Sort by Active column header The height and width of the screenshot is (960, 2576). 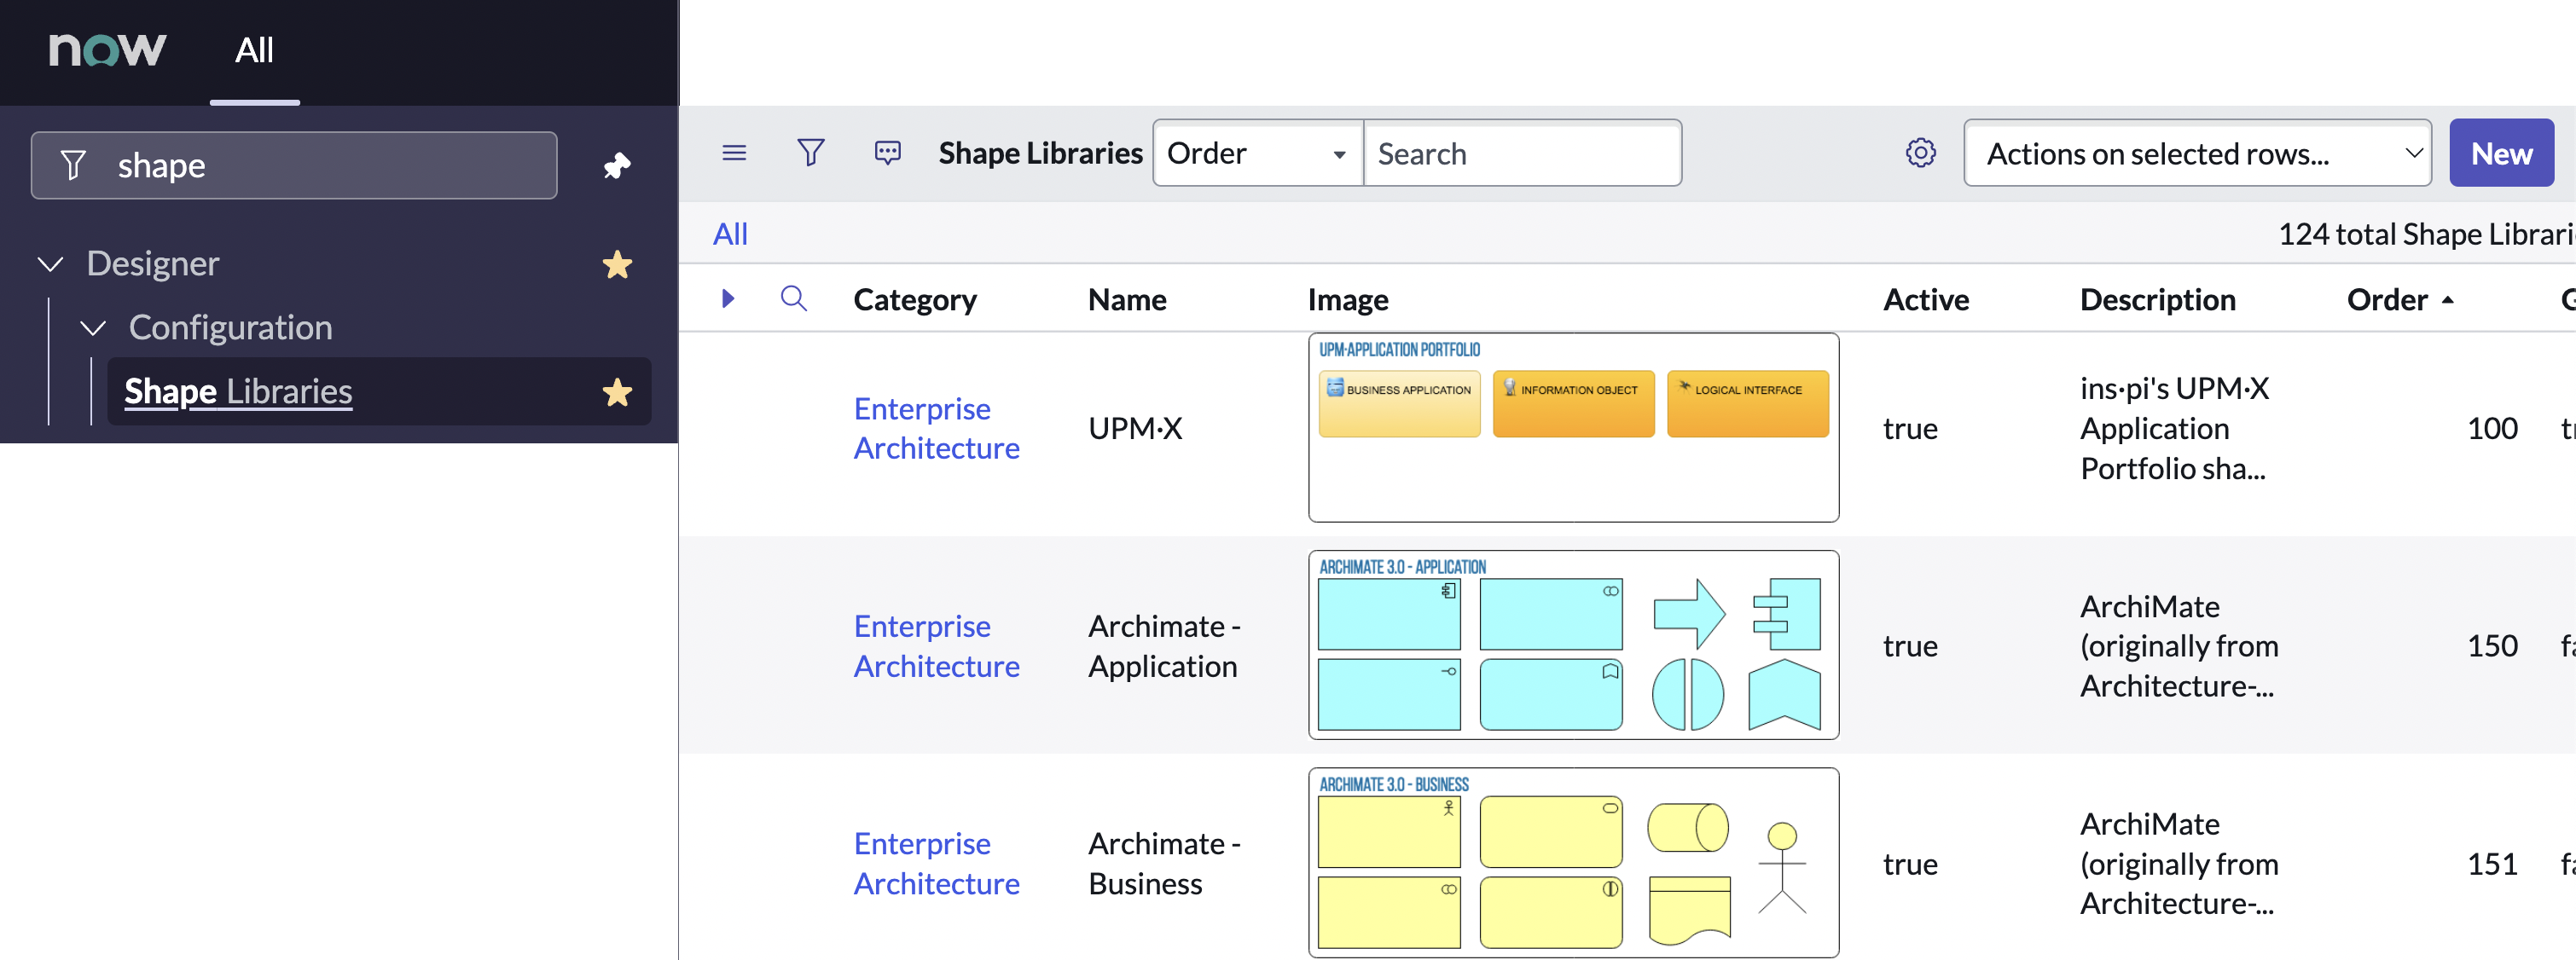[x=1925, y=299]
